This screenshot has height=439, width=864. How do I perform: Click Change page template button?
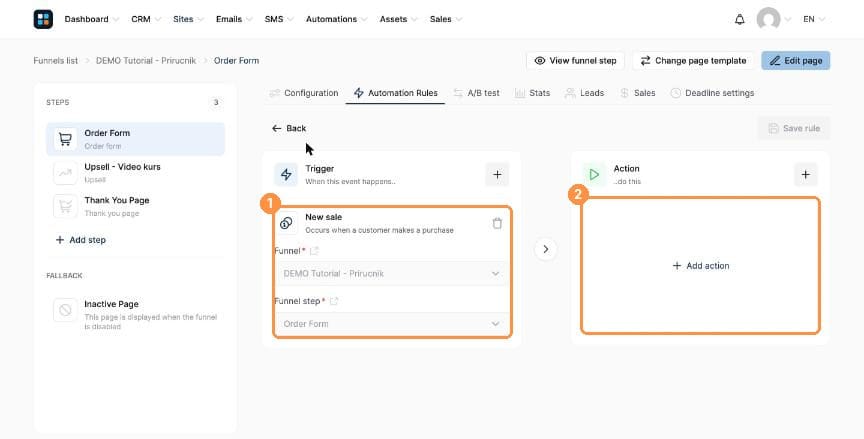693,61
